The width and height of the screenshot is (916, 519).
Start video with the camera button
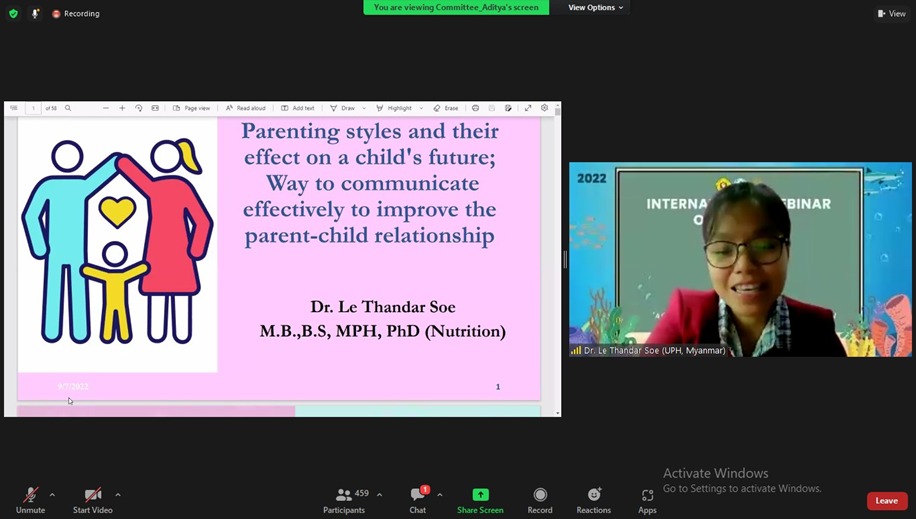coord(92,496)
